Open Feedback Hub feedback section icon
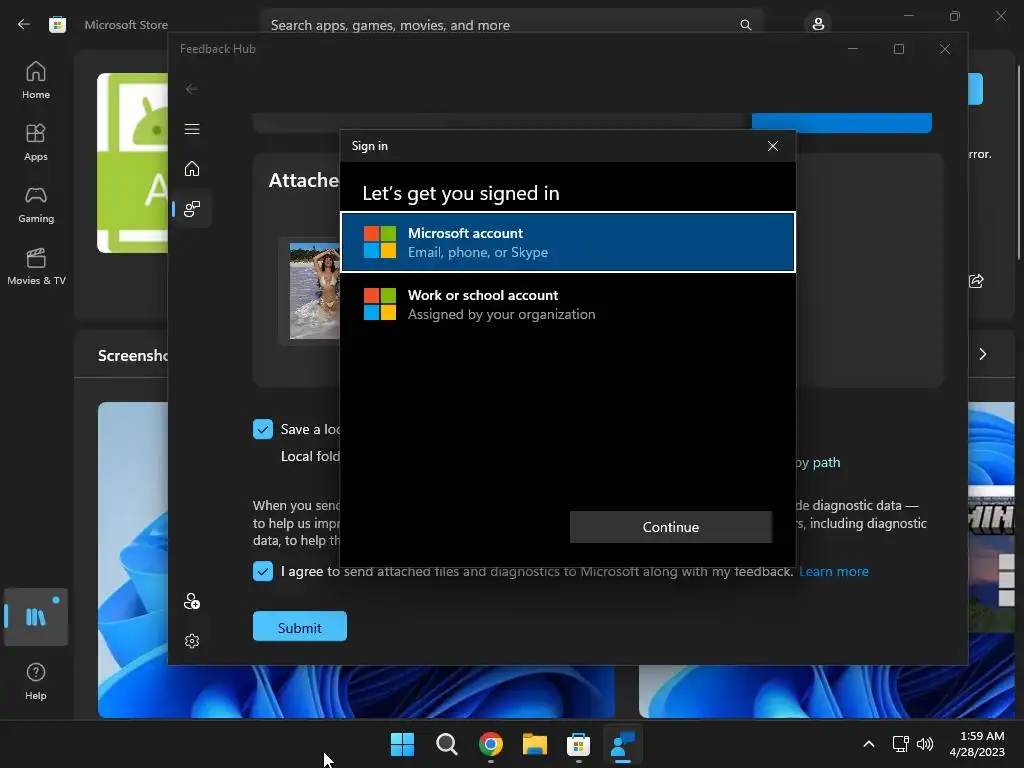1024x768 pixels. (192, 209)
